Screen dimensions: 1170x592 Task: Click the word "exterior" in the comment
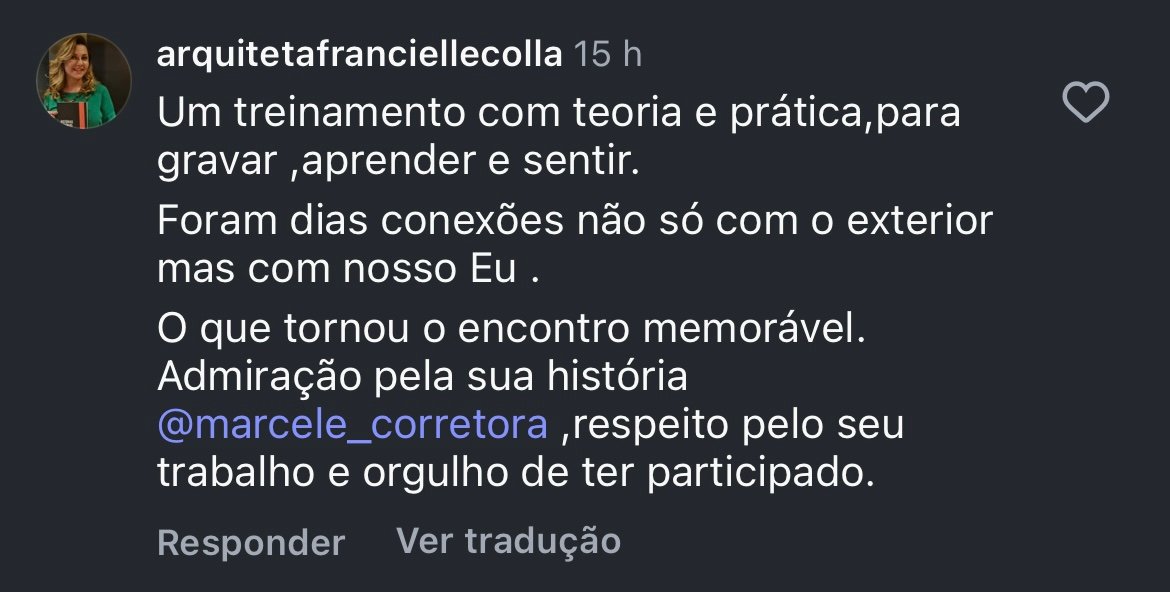pos(919,221)
